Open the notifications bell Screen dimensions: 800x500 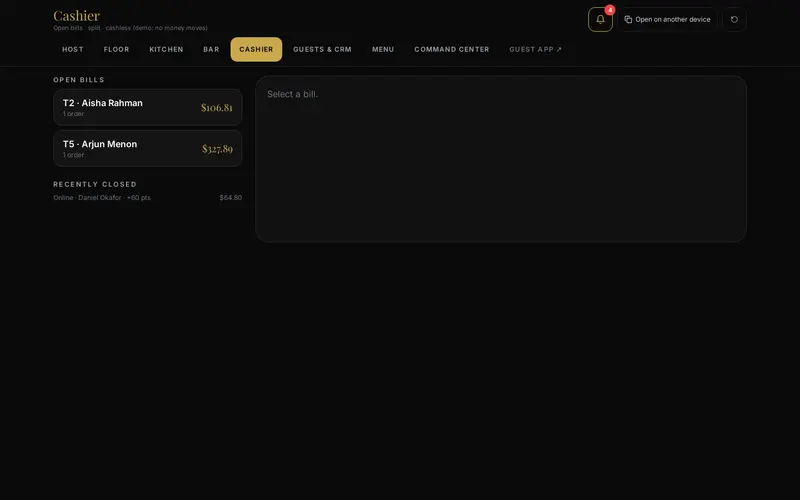[600, 19]
